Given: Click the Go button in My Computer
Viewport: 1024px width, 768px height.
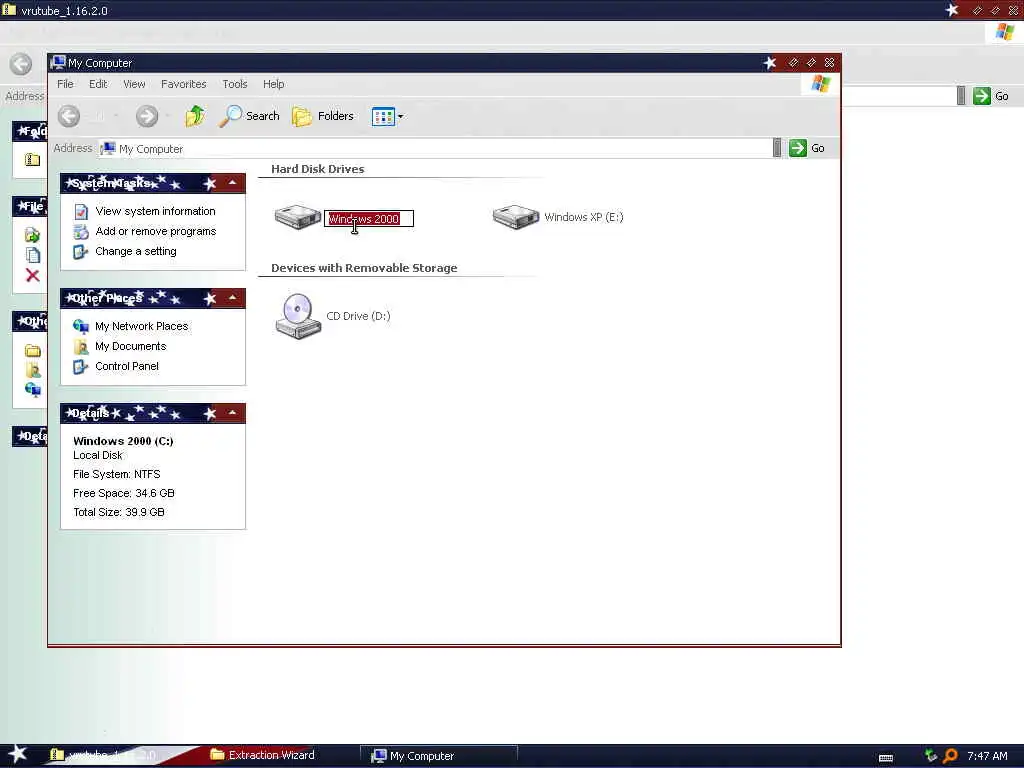Looking at the screenshot, I should [807, 148].
